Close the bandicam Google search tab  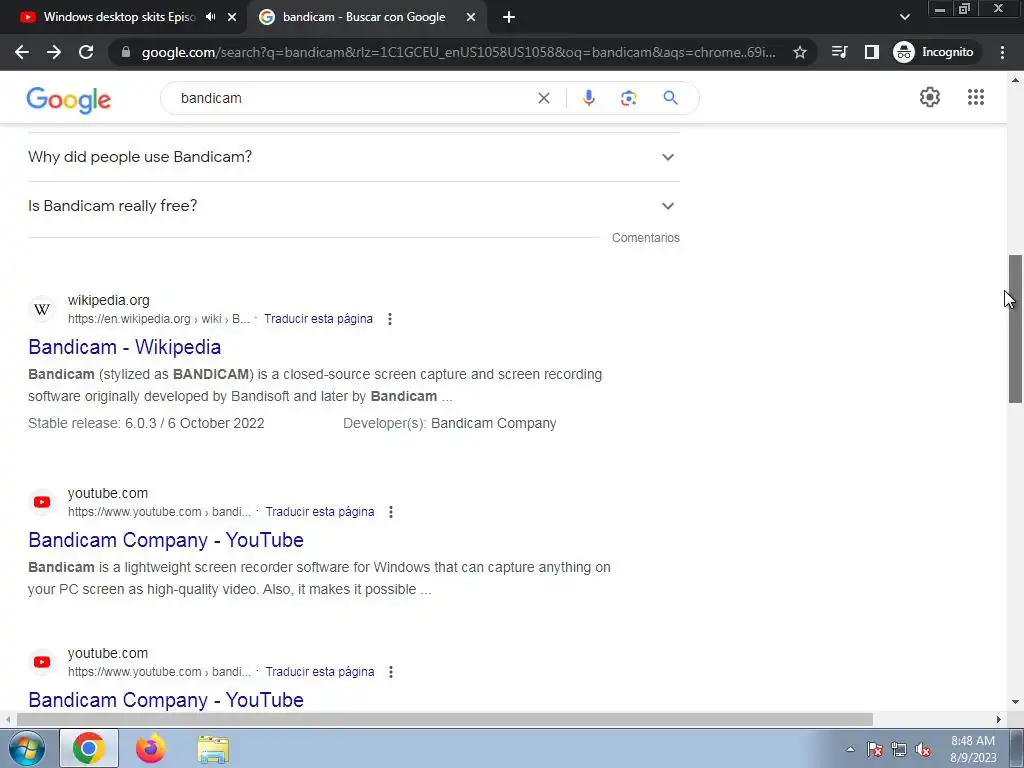click(x=471, y=17)
